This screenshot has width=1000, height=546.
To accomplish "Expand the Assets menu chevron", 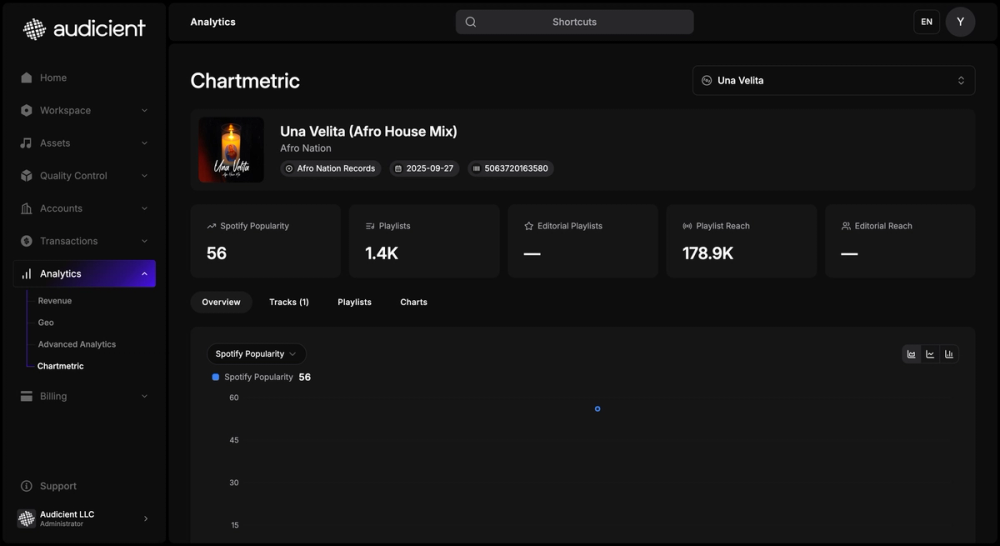I will 144,143.
